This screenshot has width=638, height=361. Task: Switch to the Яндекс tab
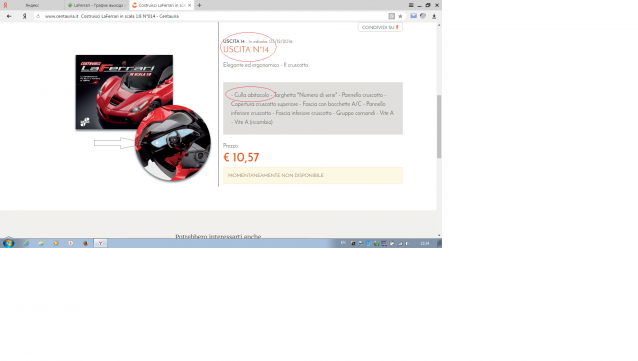click(32, 5)
